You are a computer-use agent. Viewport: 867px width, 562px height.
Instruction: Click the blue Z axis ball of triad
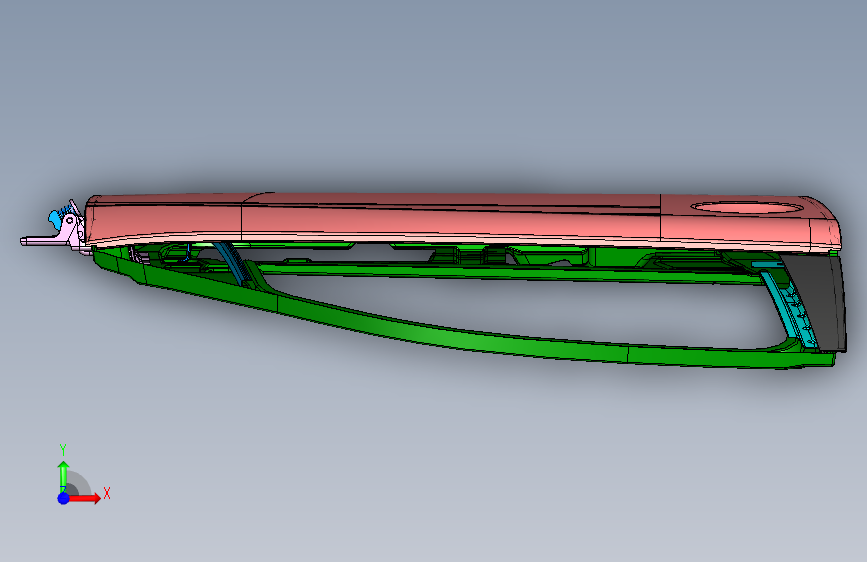point(64,498)
